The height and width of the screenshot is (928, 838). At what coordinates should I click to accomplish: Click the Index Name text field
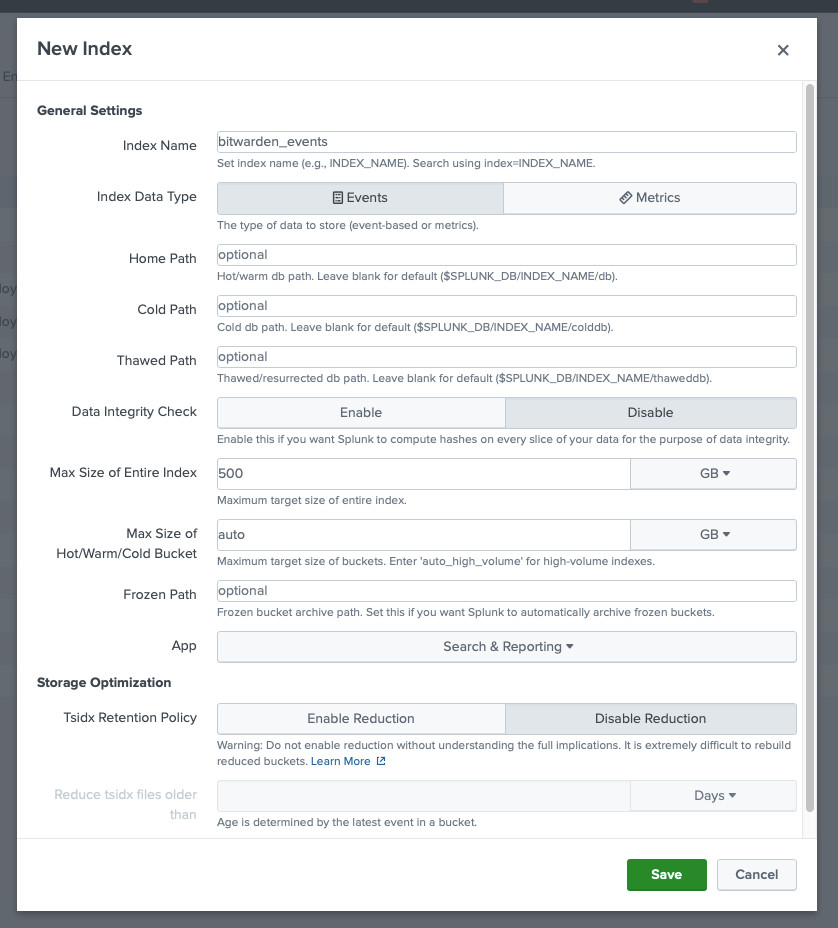pos(506,142)
